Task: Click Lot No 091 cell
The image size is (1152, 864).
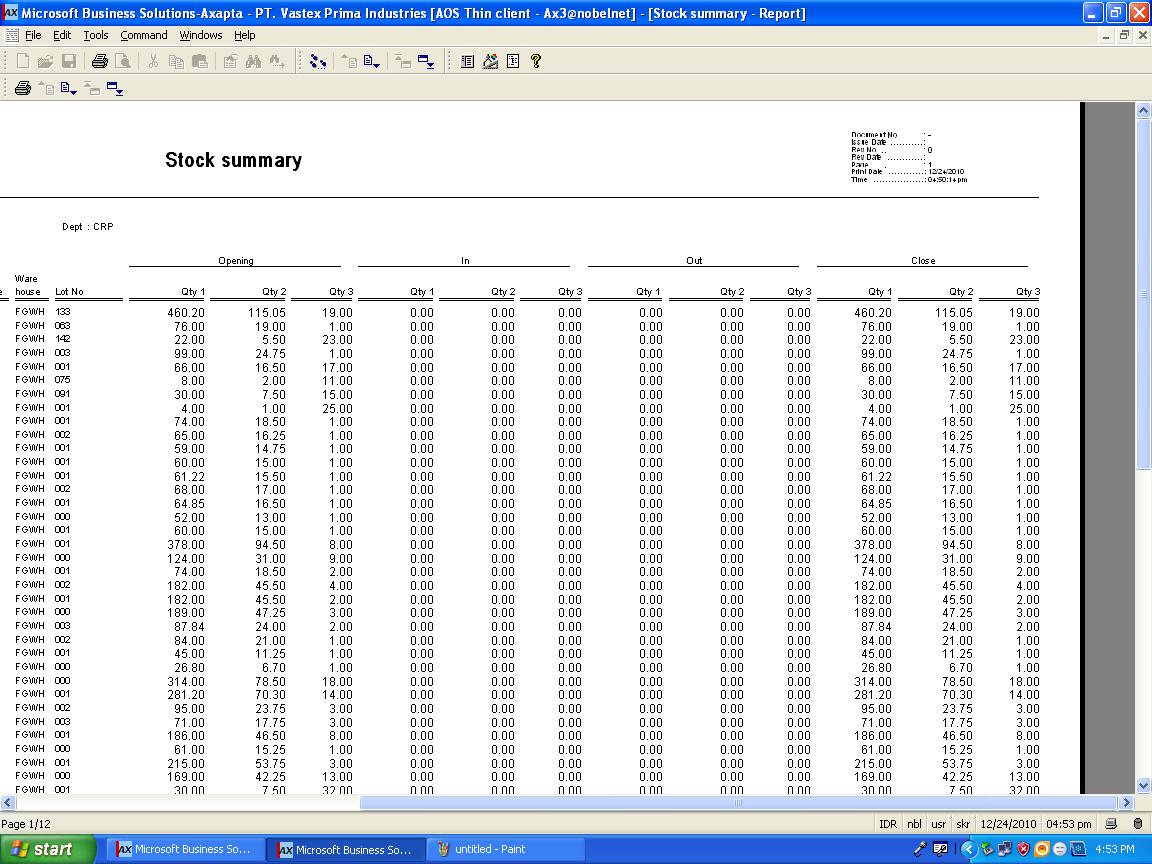Action: 62,394
